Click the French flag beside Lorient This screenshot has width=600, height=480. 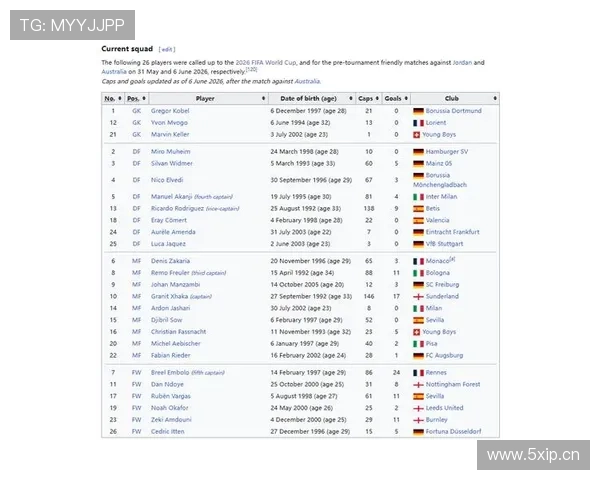coord(418,123)
